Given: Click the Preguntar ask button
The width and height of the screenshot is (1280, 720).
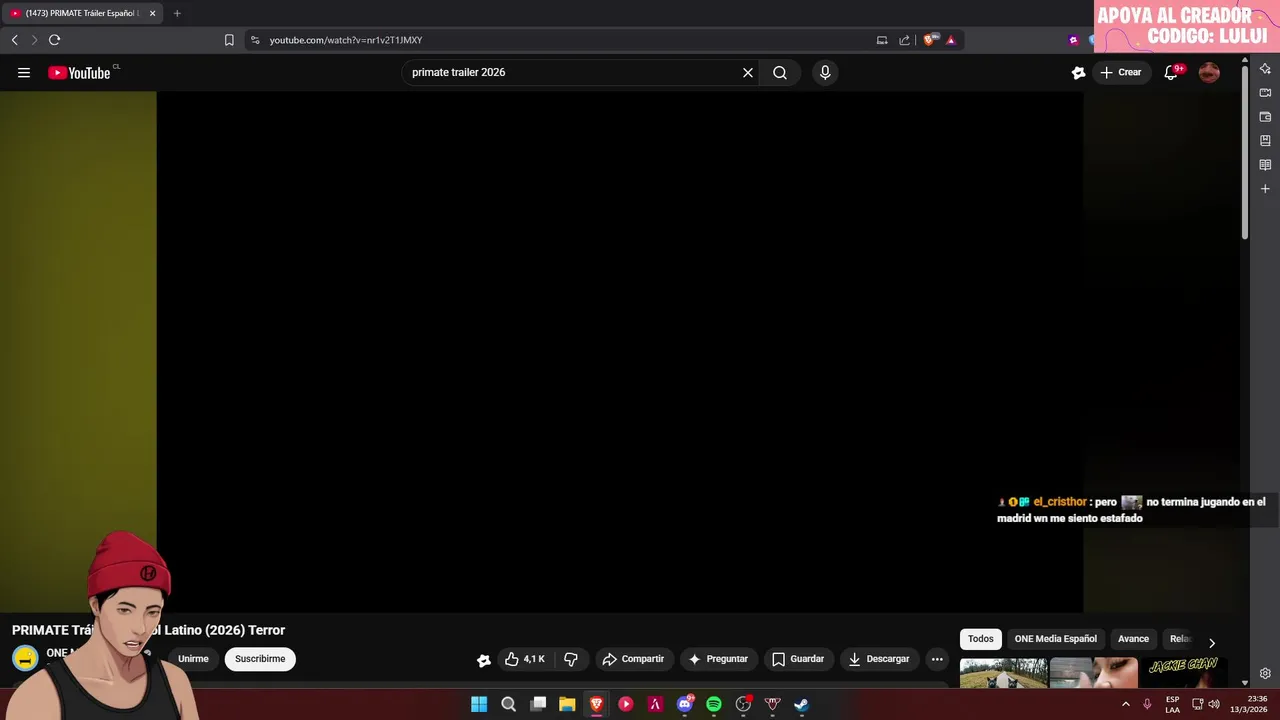Looking at the screenshot, I should [x=718, y=659].
